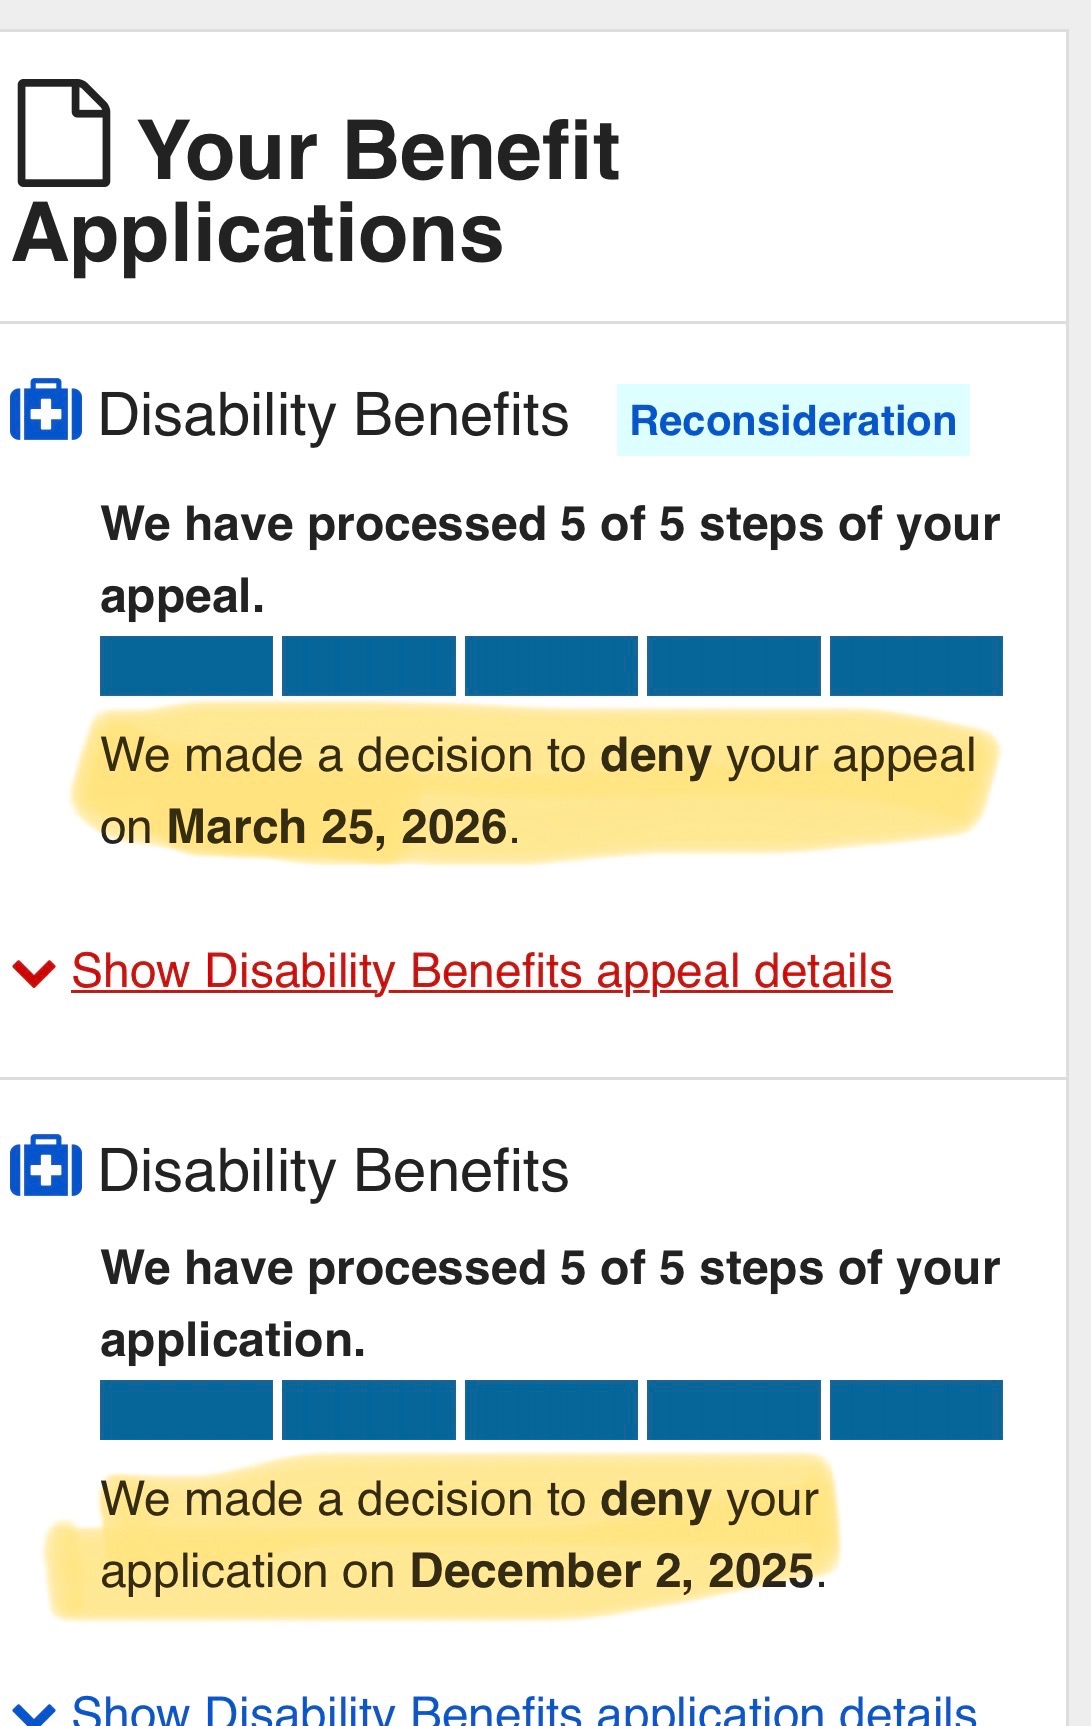Click the last segment of the application progress bar
Image resolution: width=1091 pixels, height=1726 pixels.
click(x=916, y=1410)
